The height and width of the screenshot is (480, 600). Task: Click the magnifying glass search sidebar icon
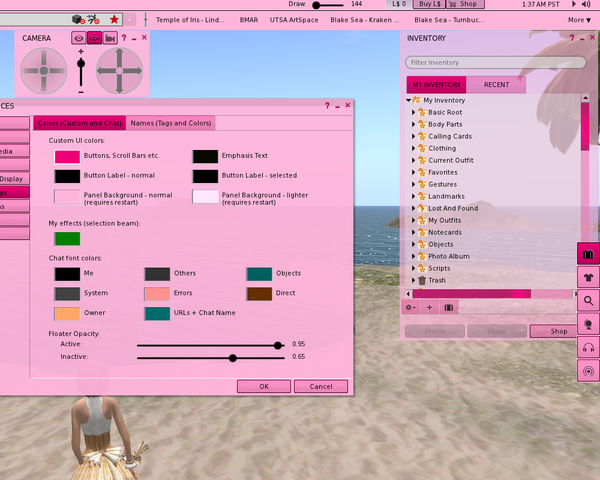point(588,301)
